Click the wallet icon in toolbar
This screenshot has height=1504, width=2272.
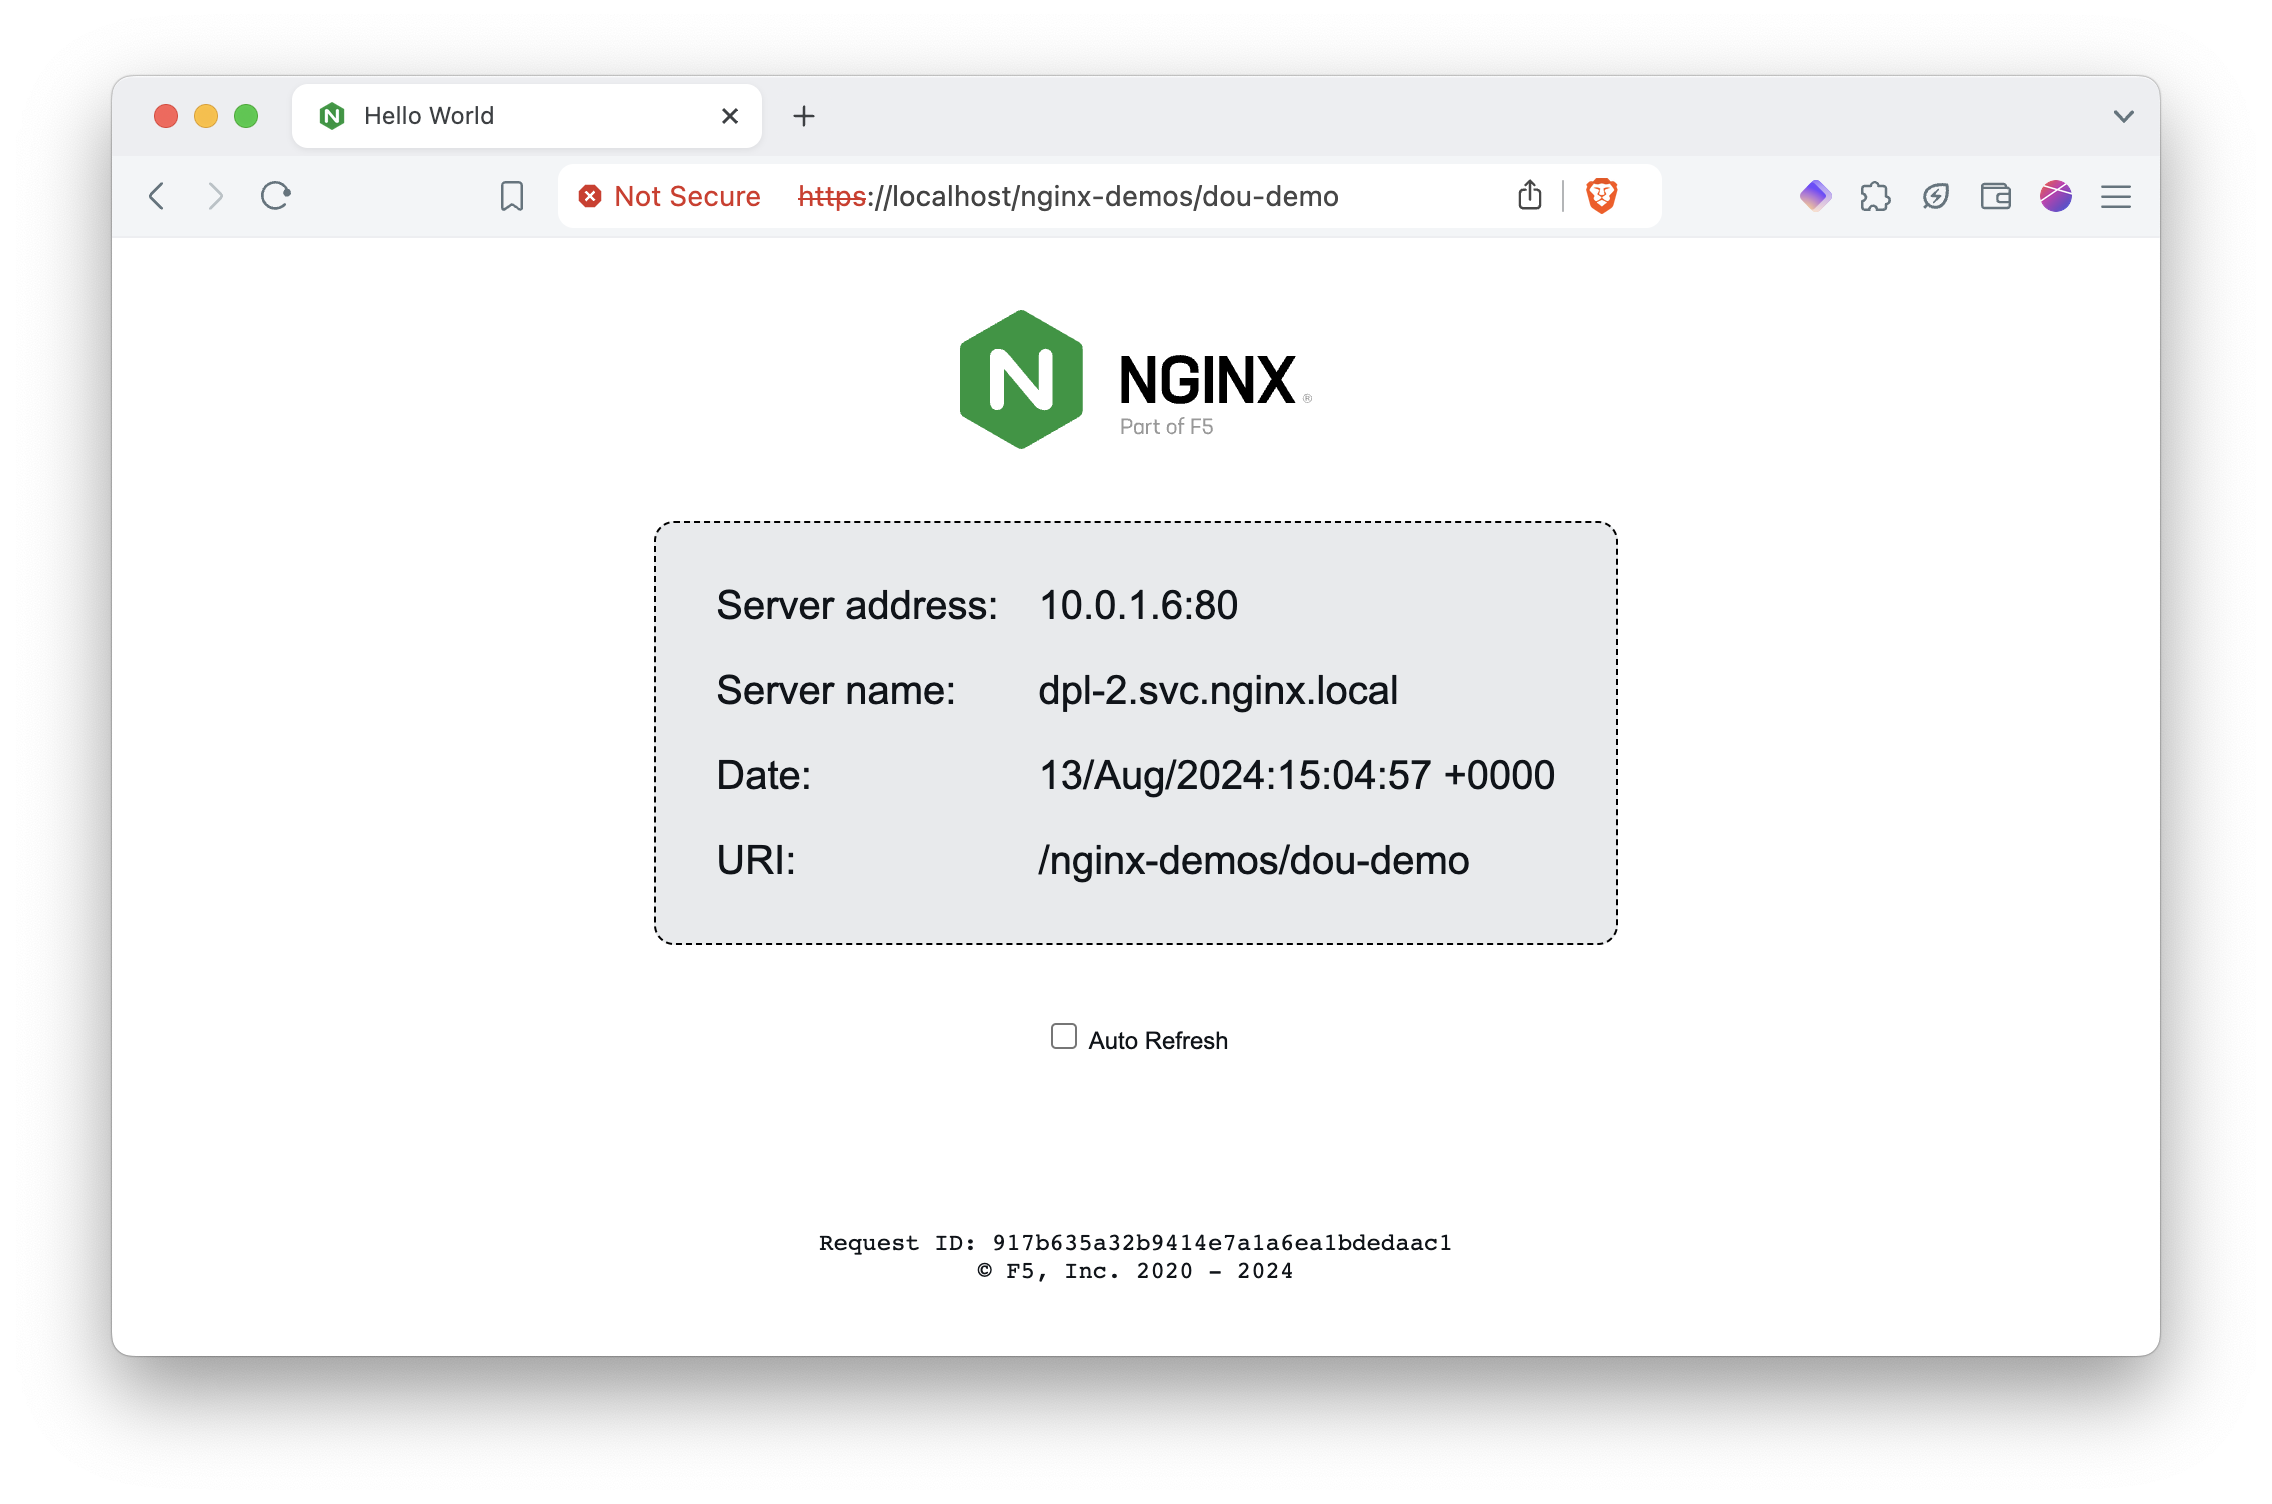[1997, 195]
